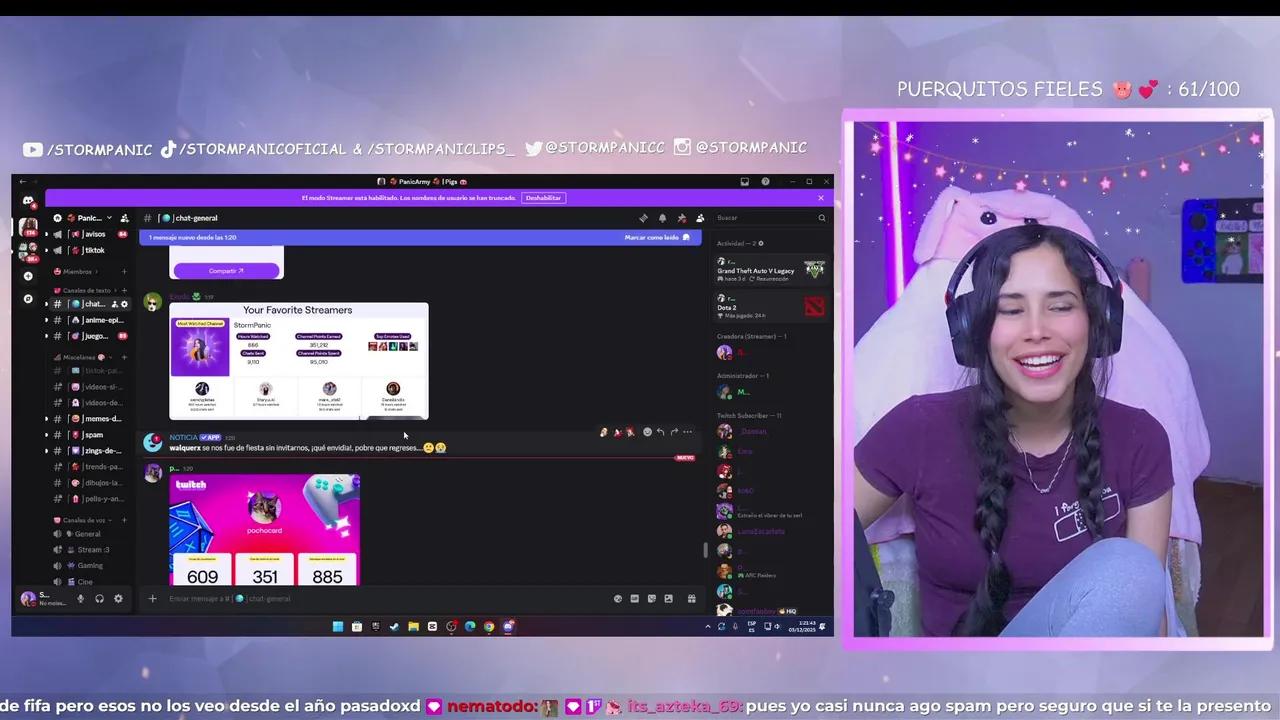Collapse the Miembros category
Image resolution: width=1280 pixels, height=720 pixels.
pos(77,272)
